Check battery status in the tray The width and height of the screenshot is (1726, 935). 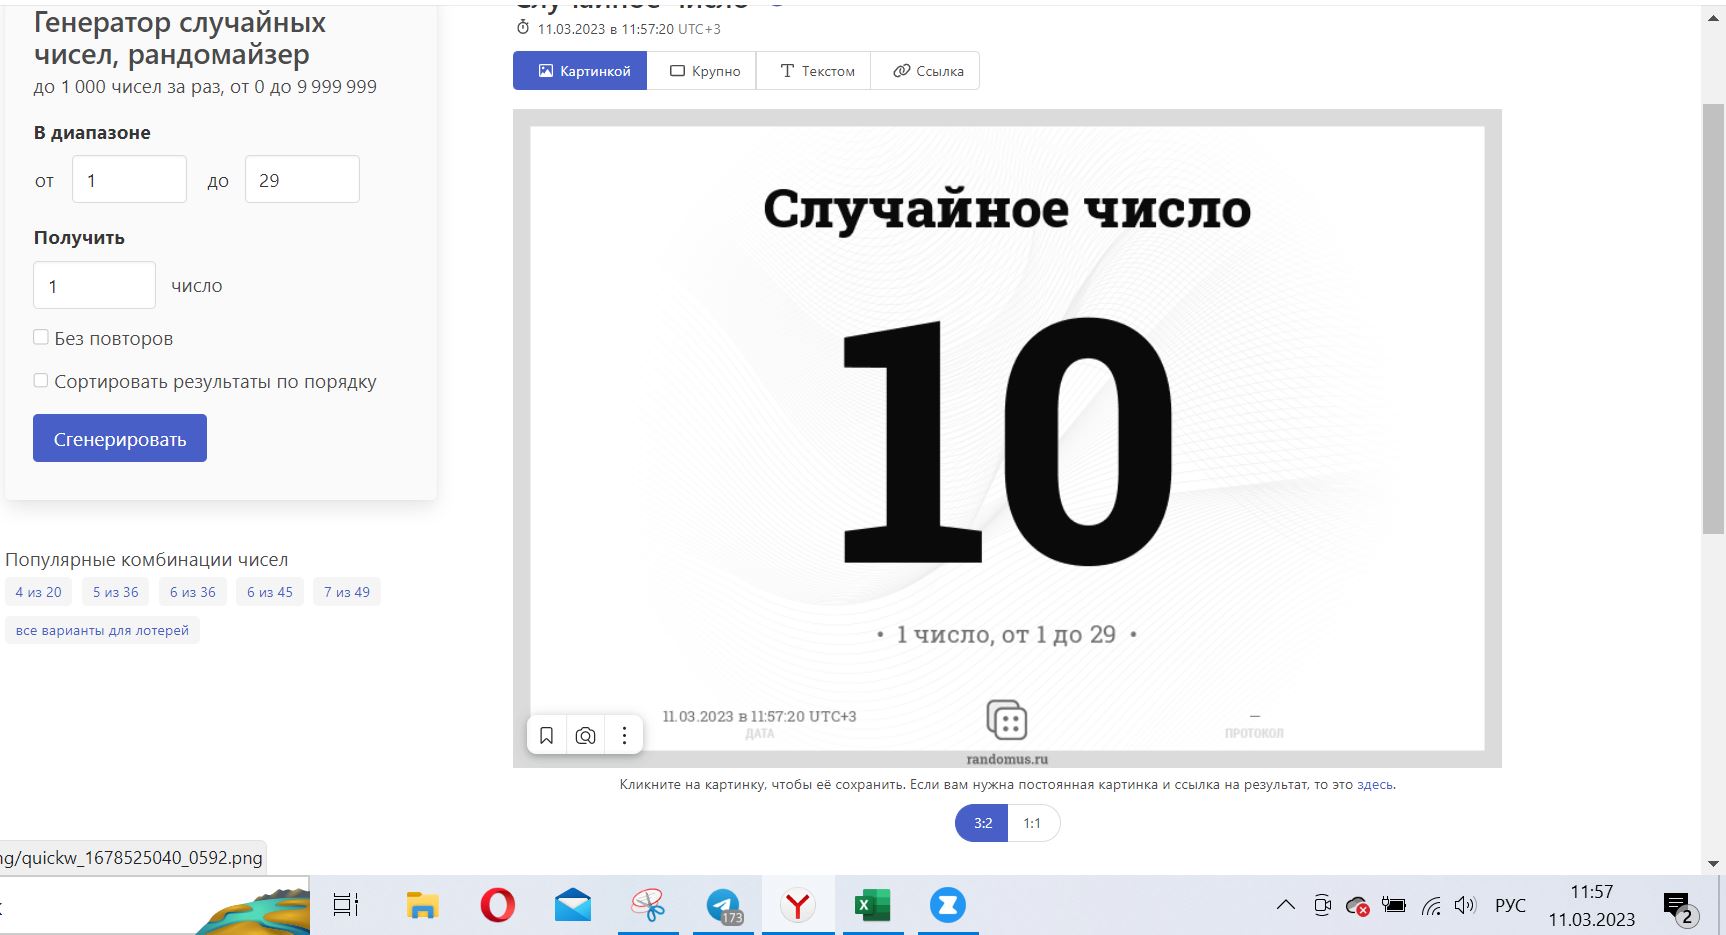tap(1394, 905)
